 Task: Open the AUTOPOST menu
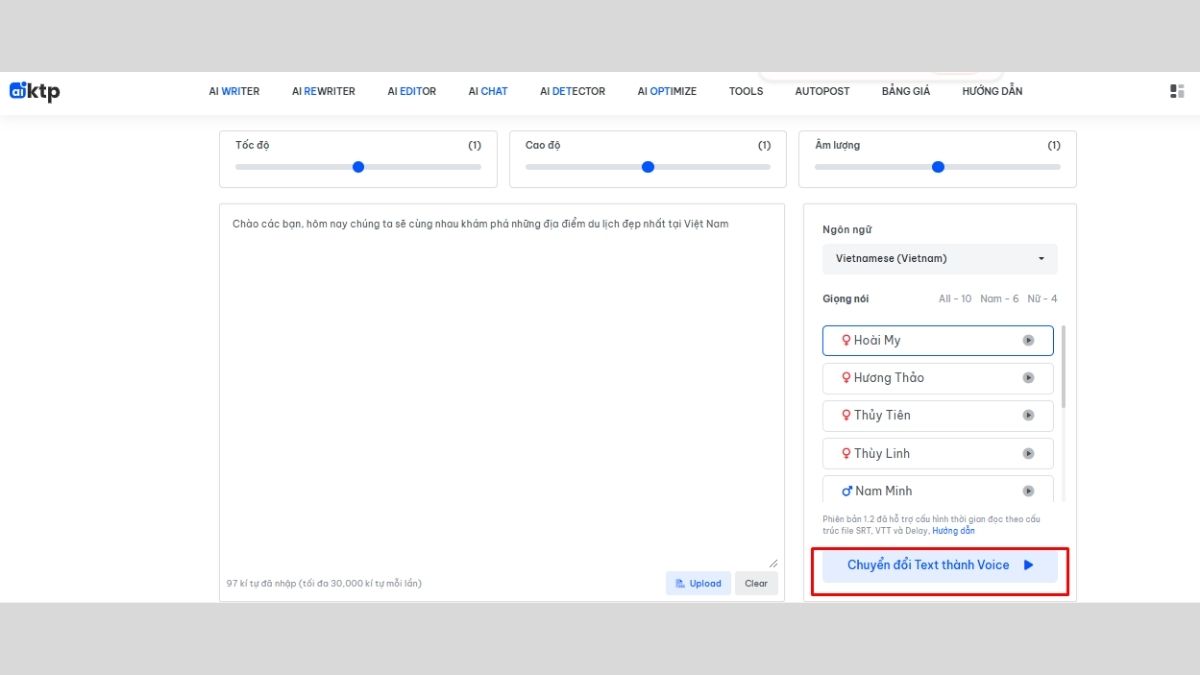point(822,91)
